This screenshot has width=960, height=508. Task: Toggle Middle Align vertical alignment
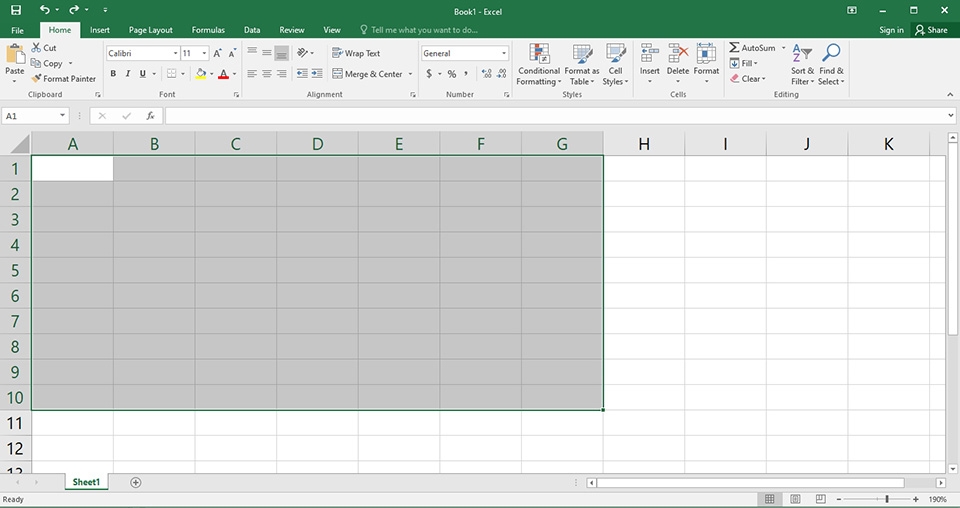267,53
